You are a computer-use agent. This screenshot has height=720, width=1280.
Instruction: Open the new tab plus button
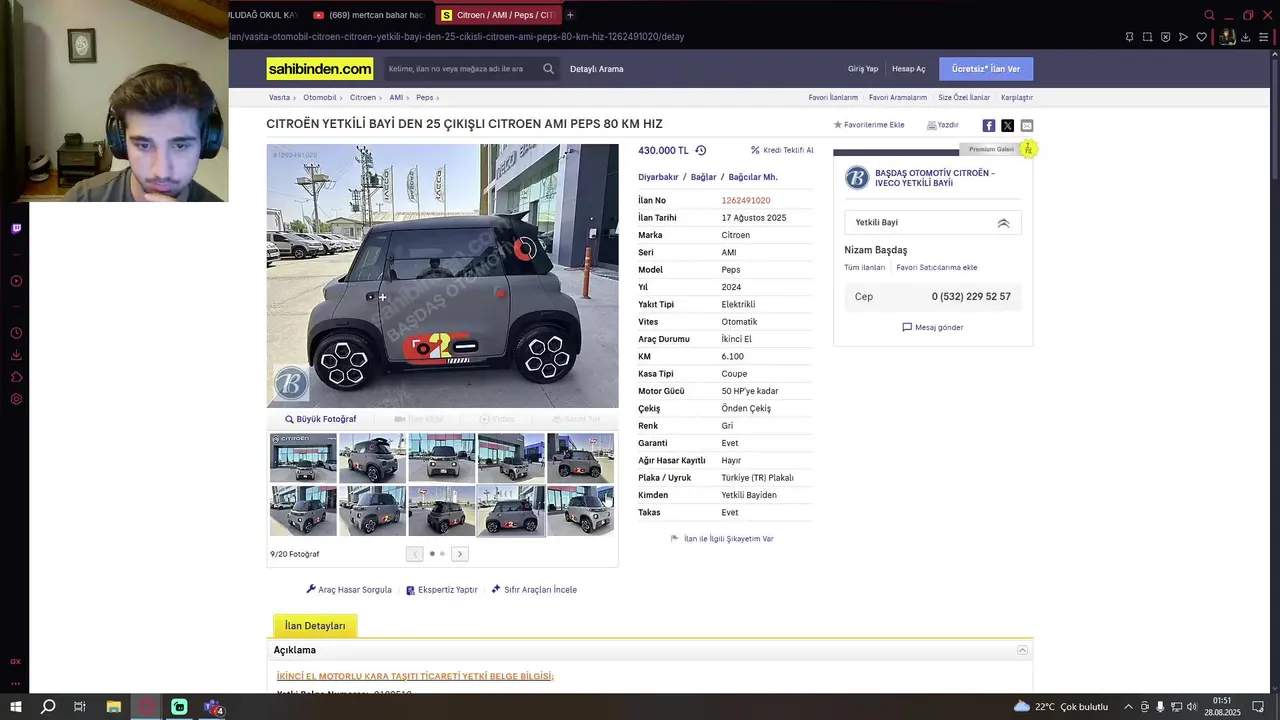tap(570, 15)
